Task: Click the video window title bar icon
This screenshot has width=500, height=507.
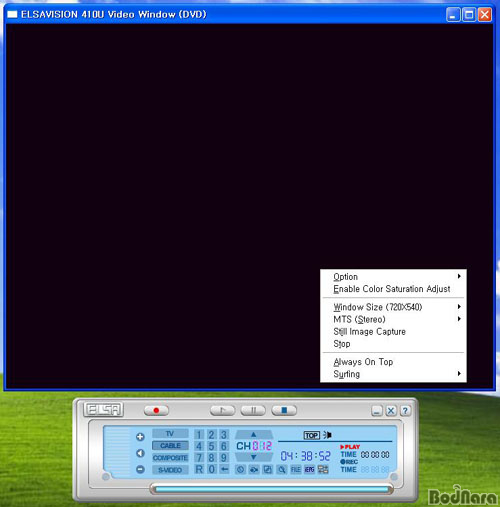Action: [12, 14]
